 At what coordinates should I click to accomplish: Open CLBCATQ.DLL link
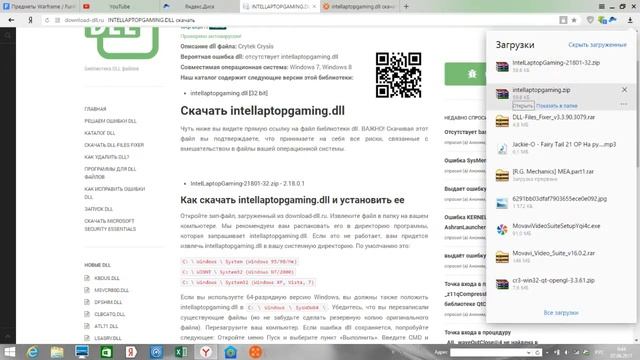(x=110, y=314)
